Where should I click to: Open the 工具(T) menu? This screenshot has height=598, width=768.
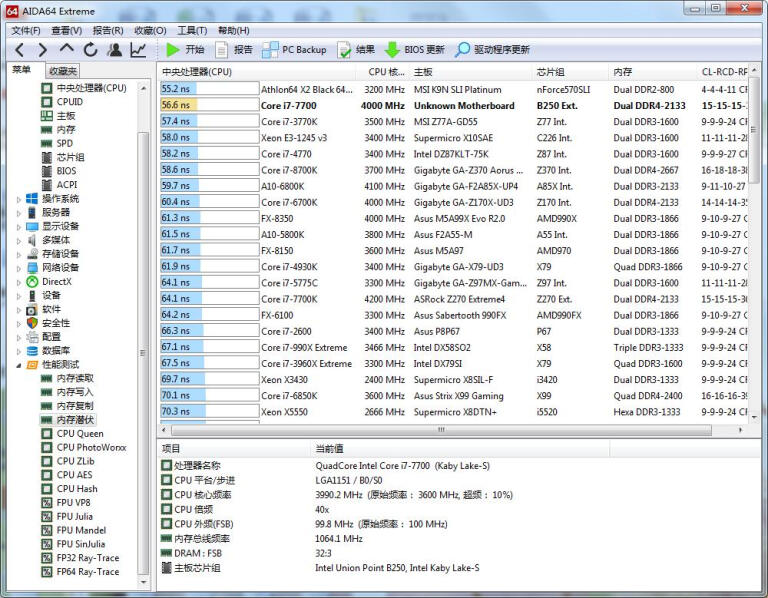coord(192,30)
